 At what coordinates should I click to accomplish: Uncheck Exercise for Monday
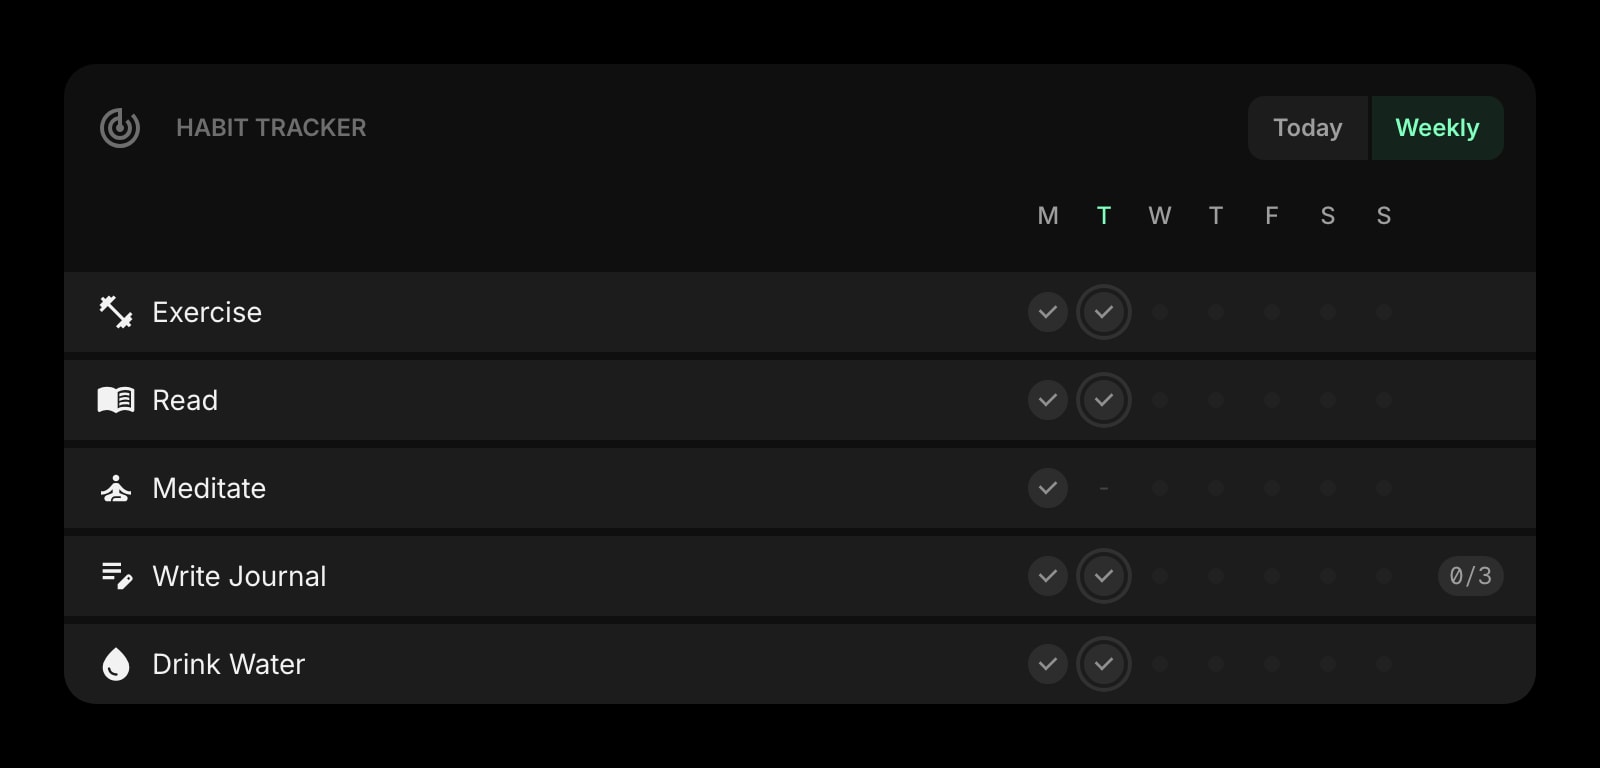point(1048,312)
